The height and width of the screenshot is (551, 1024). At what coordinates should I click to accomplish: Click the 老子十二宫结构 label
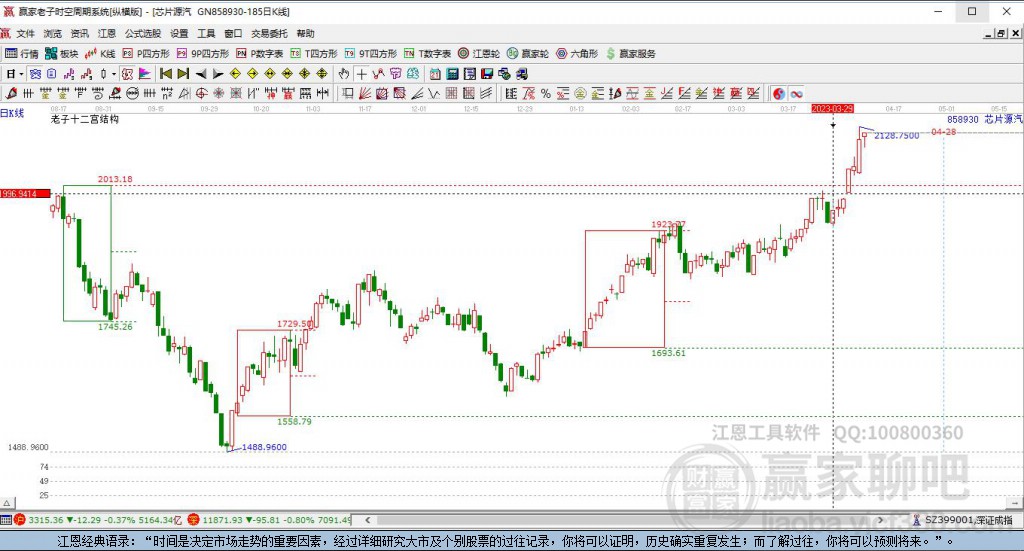[85, 119]
